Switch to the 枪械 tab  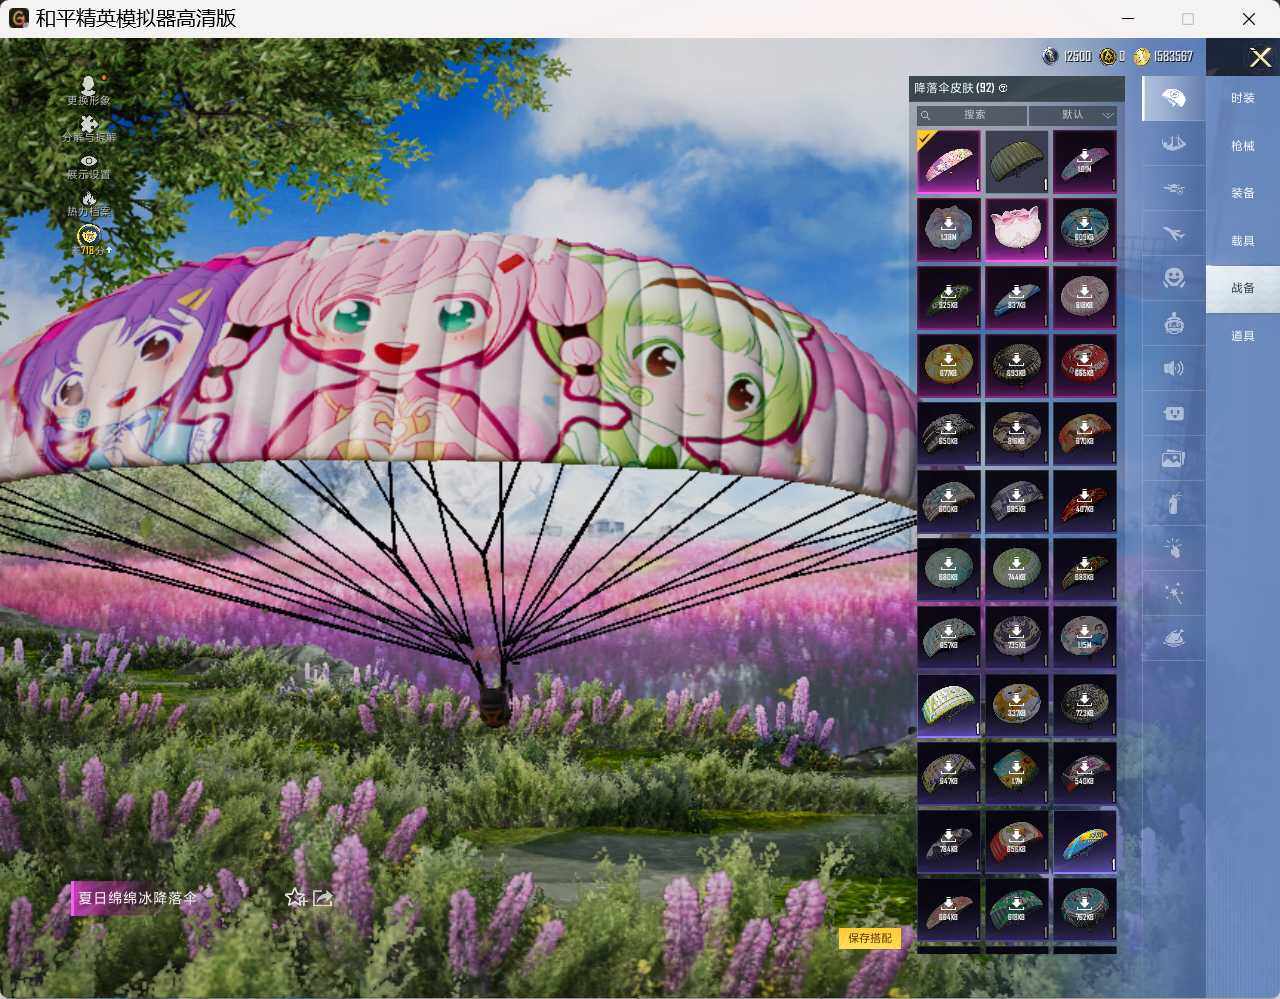click(x=1243, y=146)
